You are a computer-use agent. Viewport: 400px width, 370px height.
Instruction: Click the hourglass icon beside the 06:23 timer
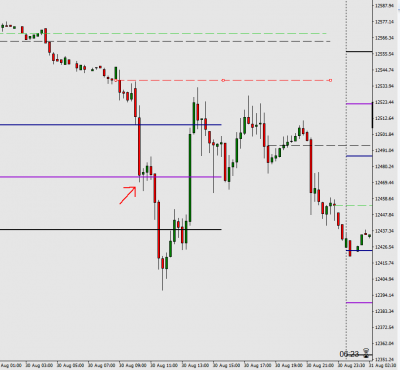(x=366, y=353)
